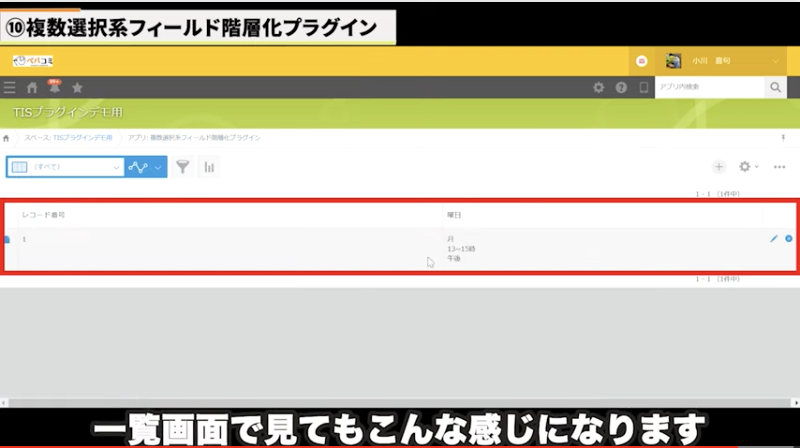The image size is (800, 448).
Task: Expand the user account menu
Action: click(777, 61)
